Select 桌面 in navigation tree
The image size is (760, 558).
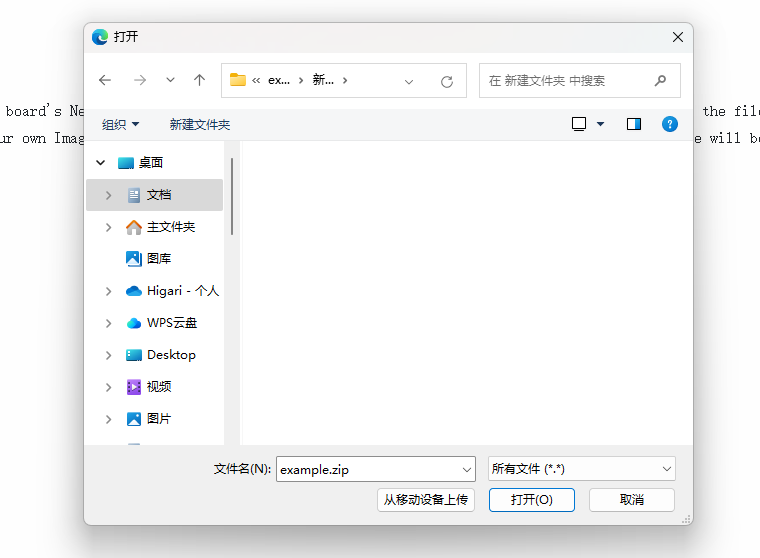click(151, 163)
